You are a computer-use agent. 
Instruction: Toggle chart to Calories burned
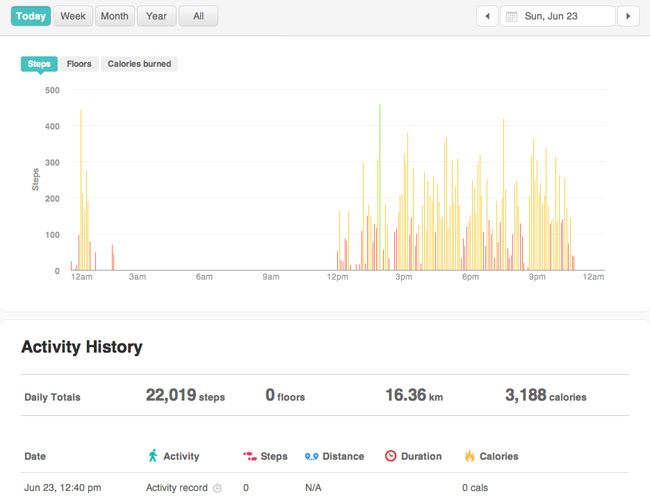139,64
